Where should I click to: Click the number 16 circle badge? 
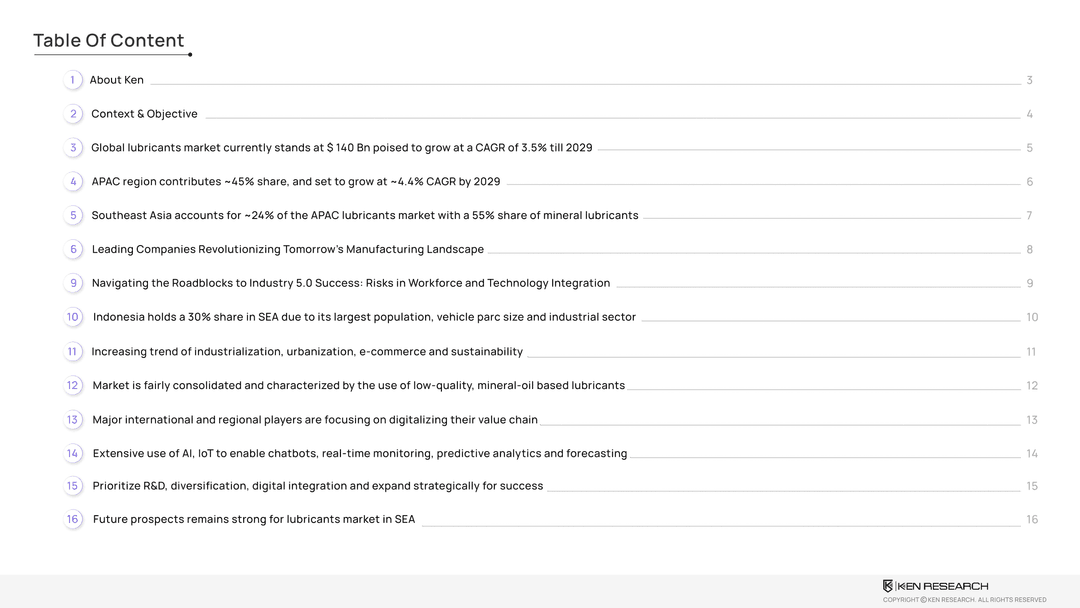[x=73, y=519]
